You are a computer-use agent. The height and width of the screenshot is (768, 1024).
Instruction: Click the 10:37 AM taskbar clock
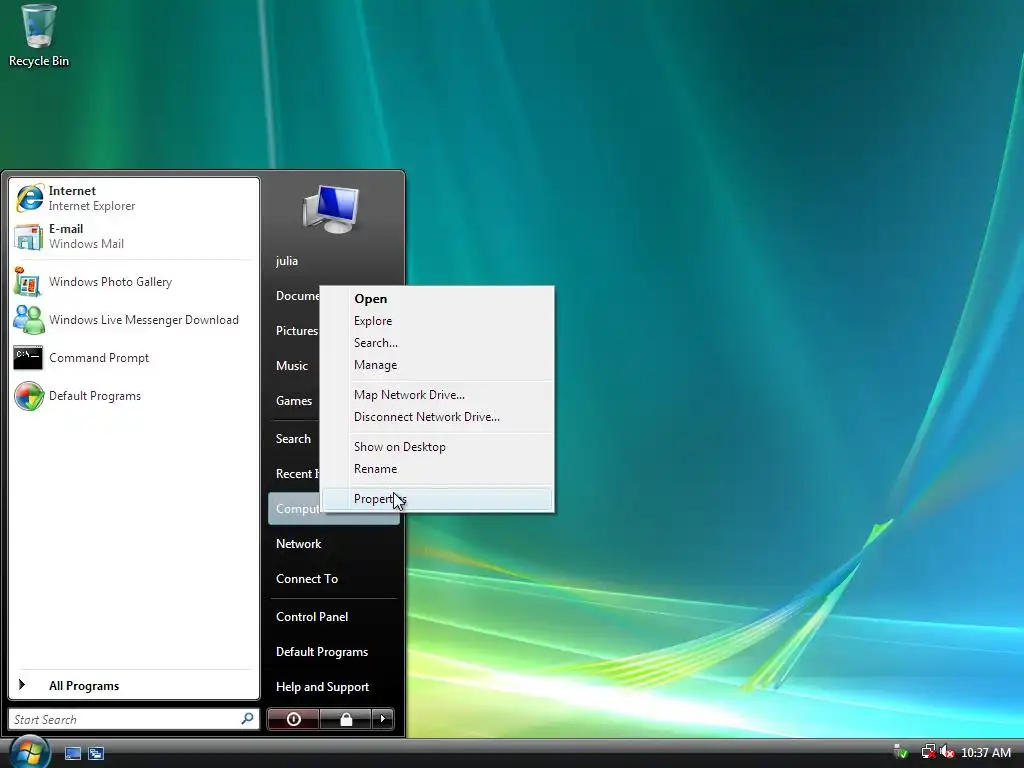(985, 752)
